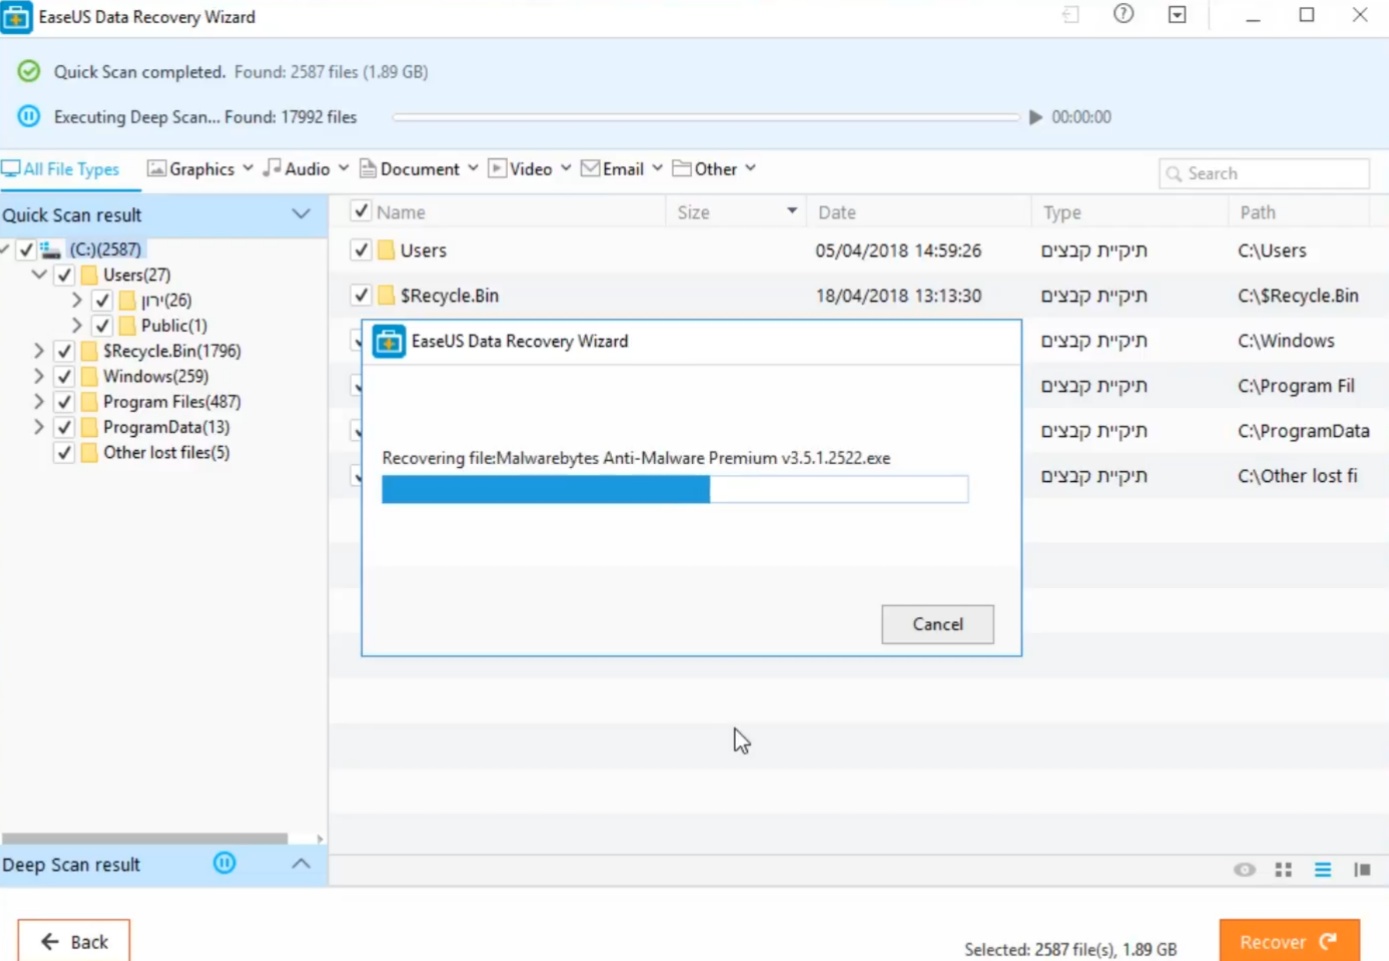Viewport: 1389px width, 961px height.
Task: Click the Other file type tab
Action: point(714,169)
